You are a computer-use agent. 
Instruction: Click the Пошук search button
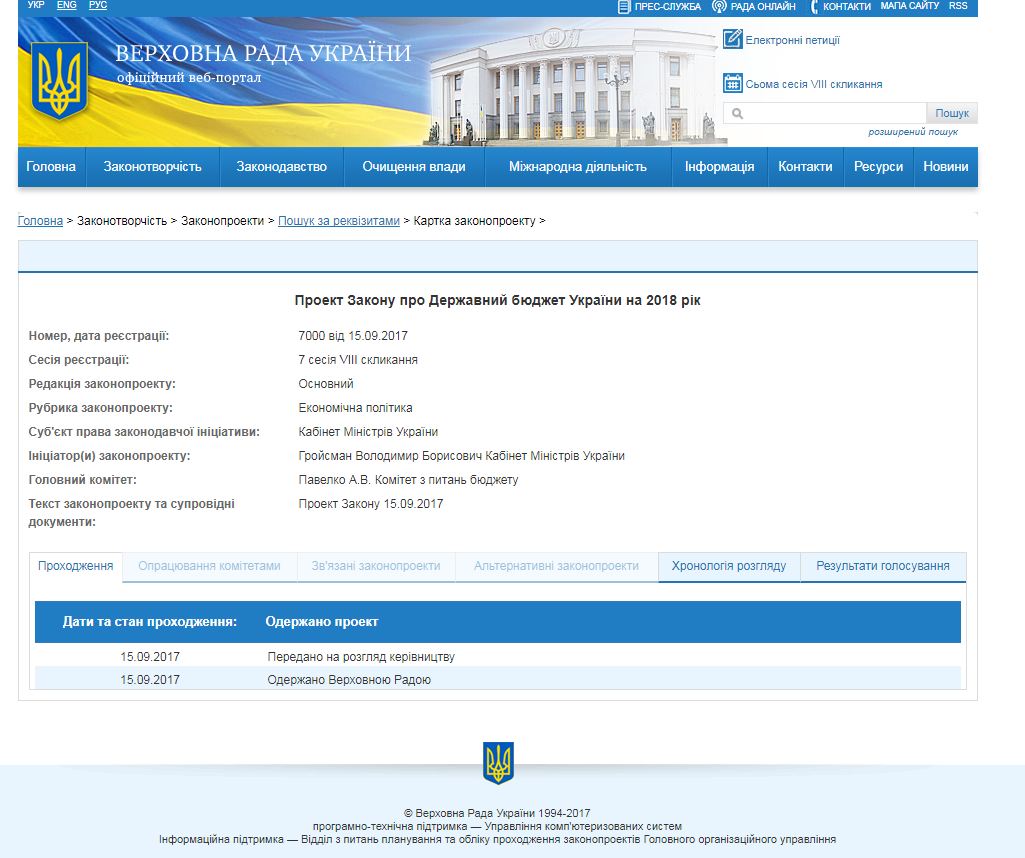(951, 112)
